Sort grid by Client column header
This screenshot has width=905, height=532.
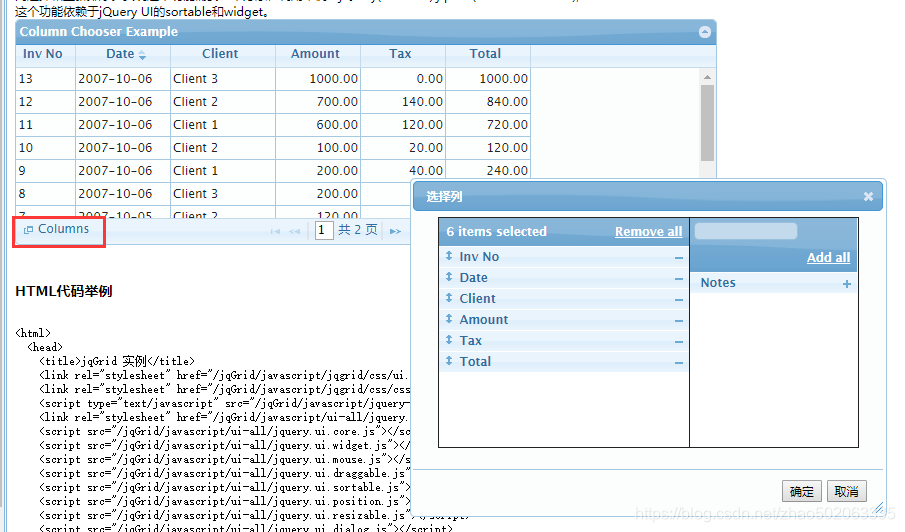point(220,54)
